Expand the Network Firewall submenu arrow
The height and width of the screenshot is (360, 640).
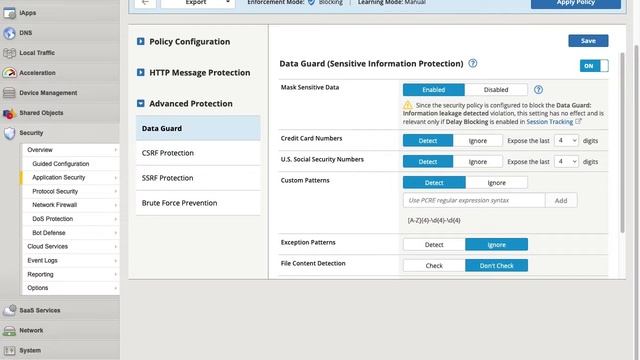pyautogui.click(x=116, y=205)
